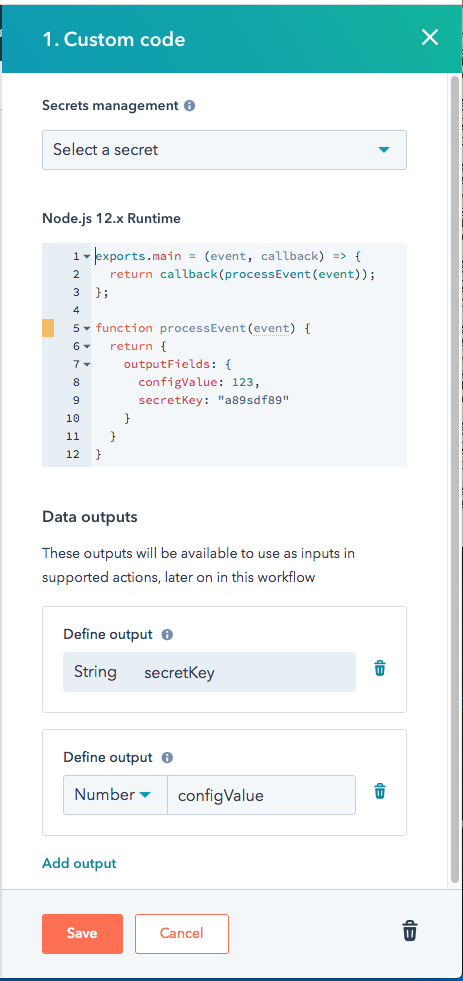Screen dimensions: 463x981
Task: Click line number 12 in the gutter
Action: (x=73, y=454)
